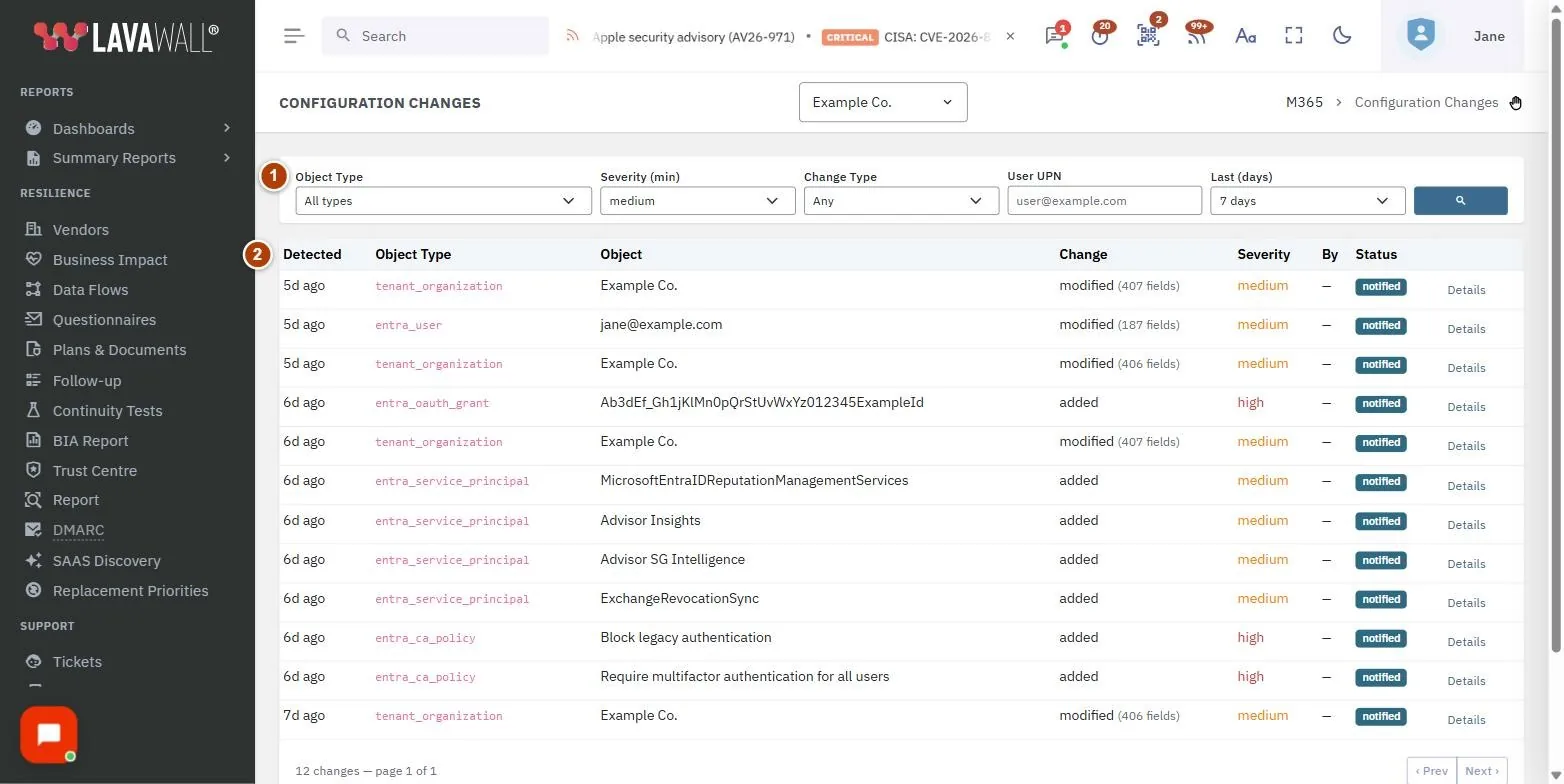Screen dimensions: 1564x784
Task: Open the Dashboards sidebar icon
Action: (x=33, y=128)
